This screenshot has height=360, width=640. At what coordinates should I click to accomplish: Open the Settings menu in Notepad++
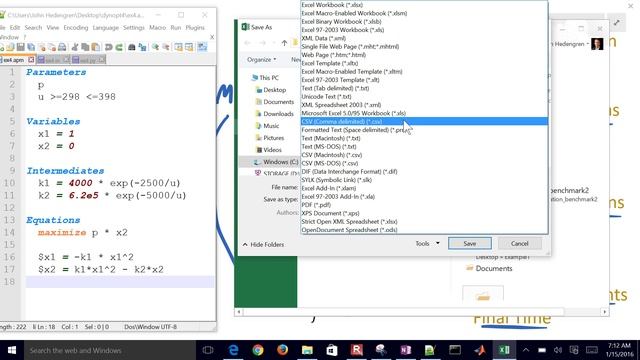click(134, 28)
